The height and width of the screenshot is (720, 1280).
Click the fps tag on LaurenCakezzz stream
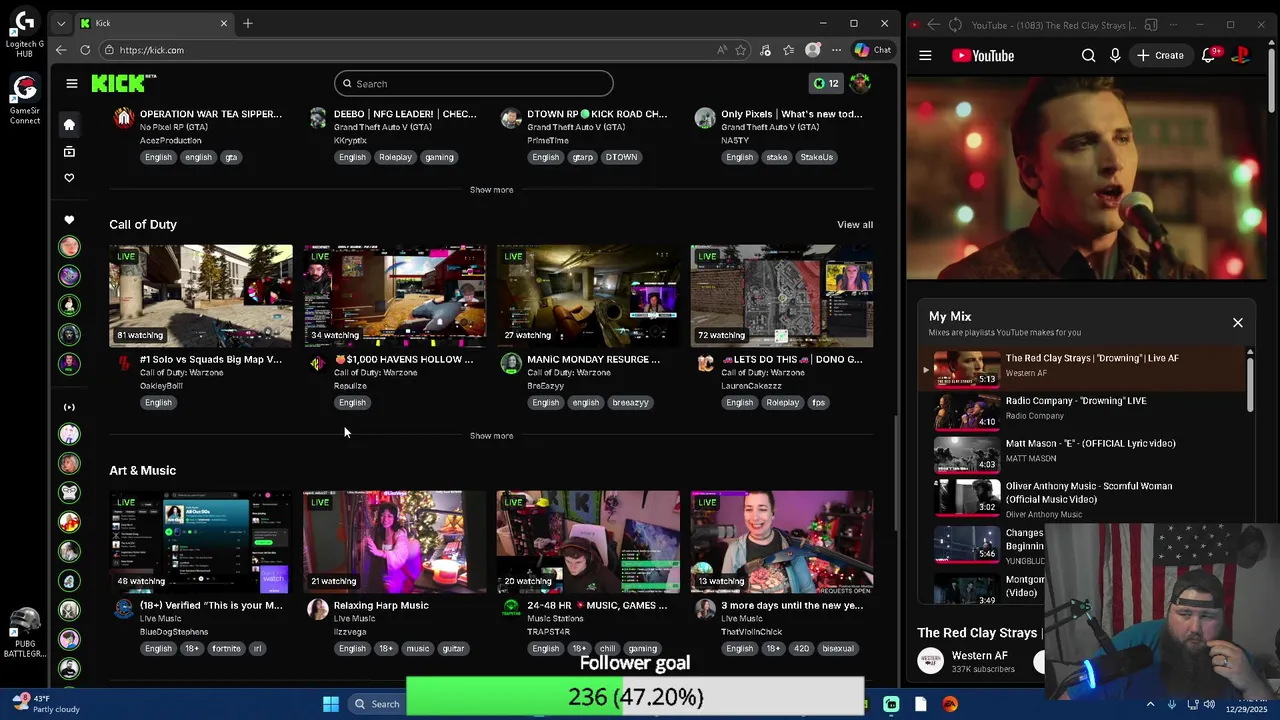[x=818, y=403]
